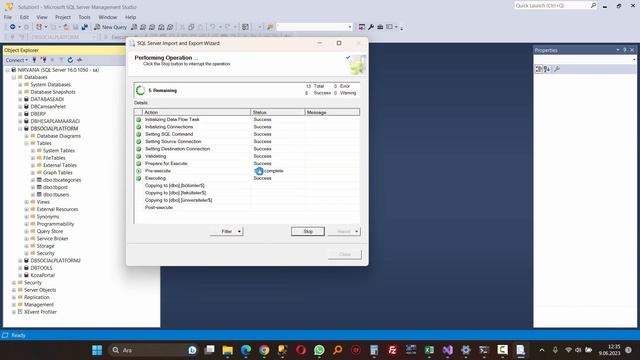Image resolution: width=640 pixels, height=360 pixels.
Task: Select the dbo.tbpost table
Action: coord(56,187)
